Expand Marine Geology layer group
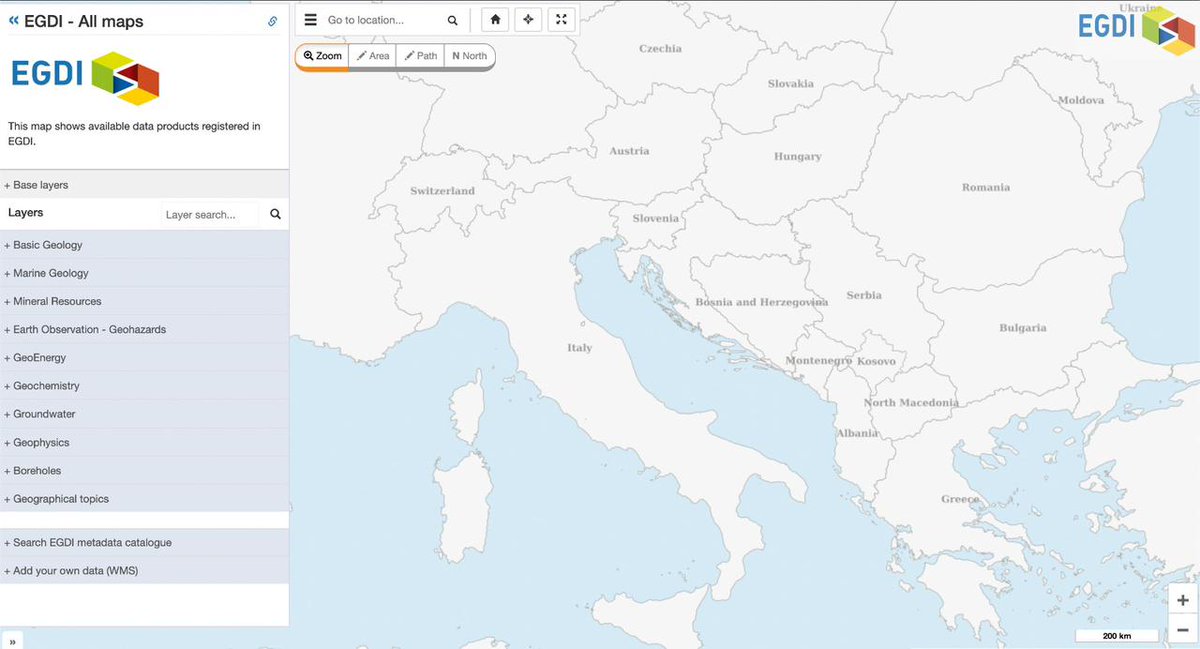Screen dimensions: 1200x649 (x=144, y=273)
